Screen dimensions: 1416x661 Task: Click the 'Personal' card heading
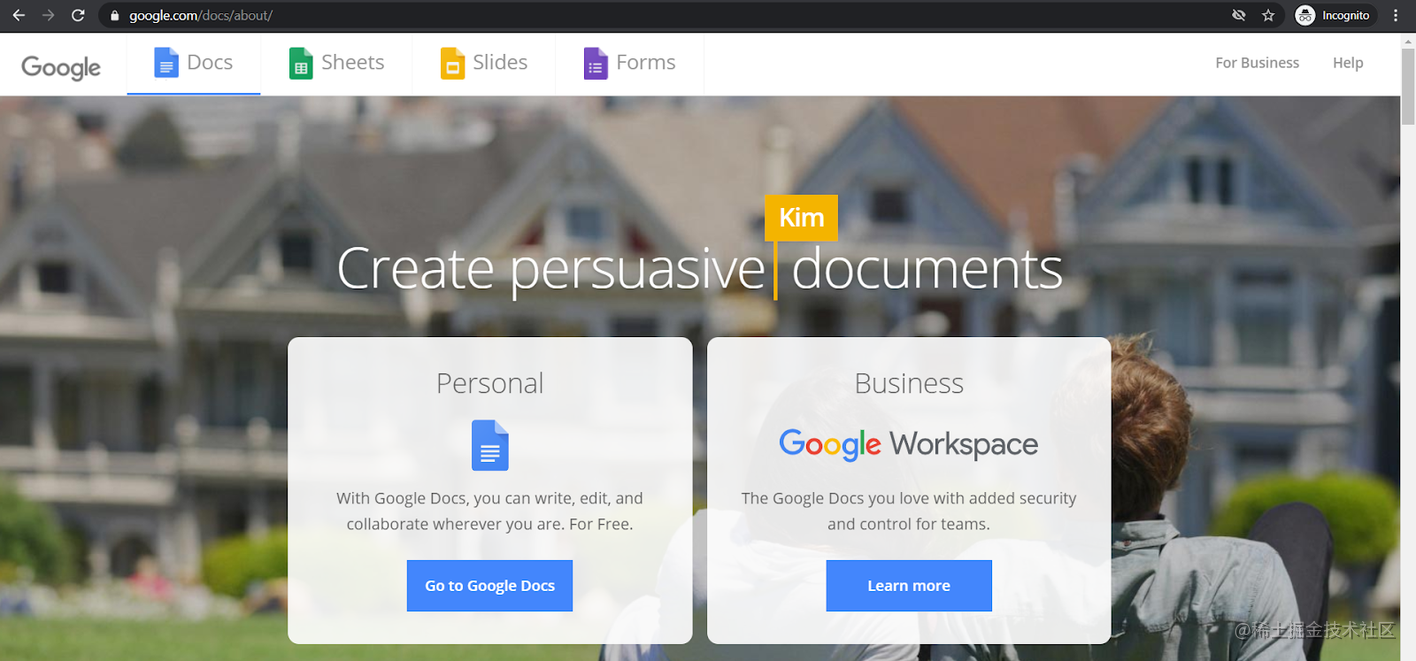(x=490, y=383)
